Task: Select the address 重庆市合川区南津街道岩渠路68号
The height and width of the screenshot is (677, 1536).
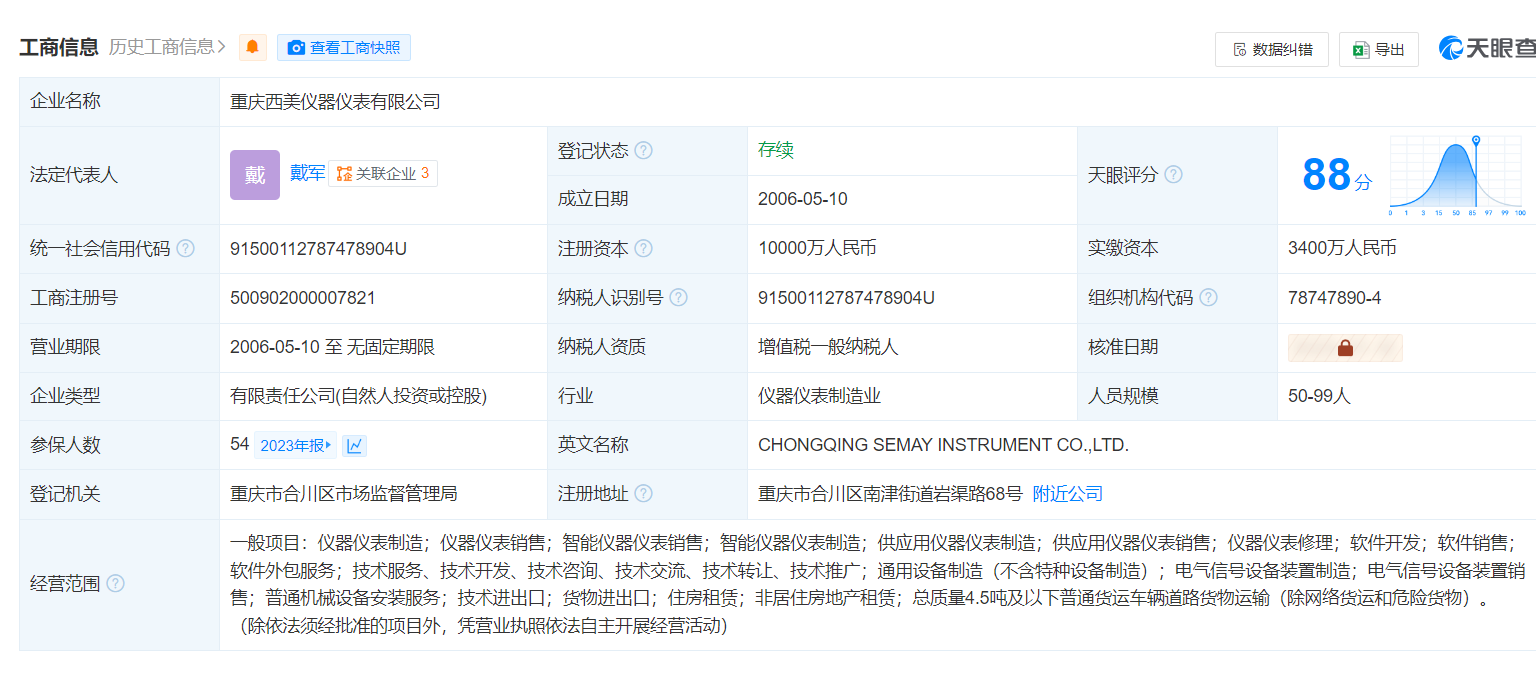Action: coord(890,494)
